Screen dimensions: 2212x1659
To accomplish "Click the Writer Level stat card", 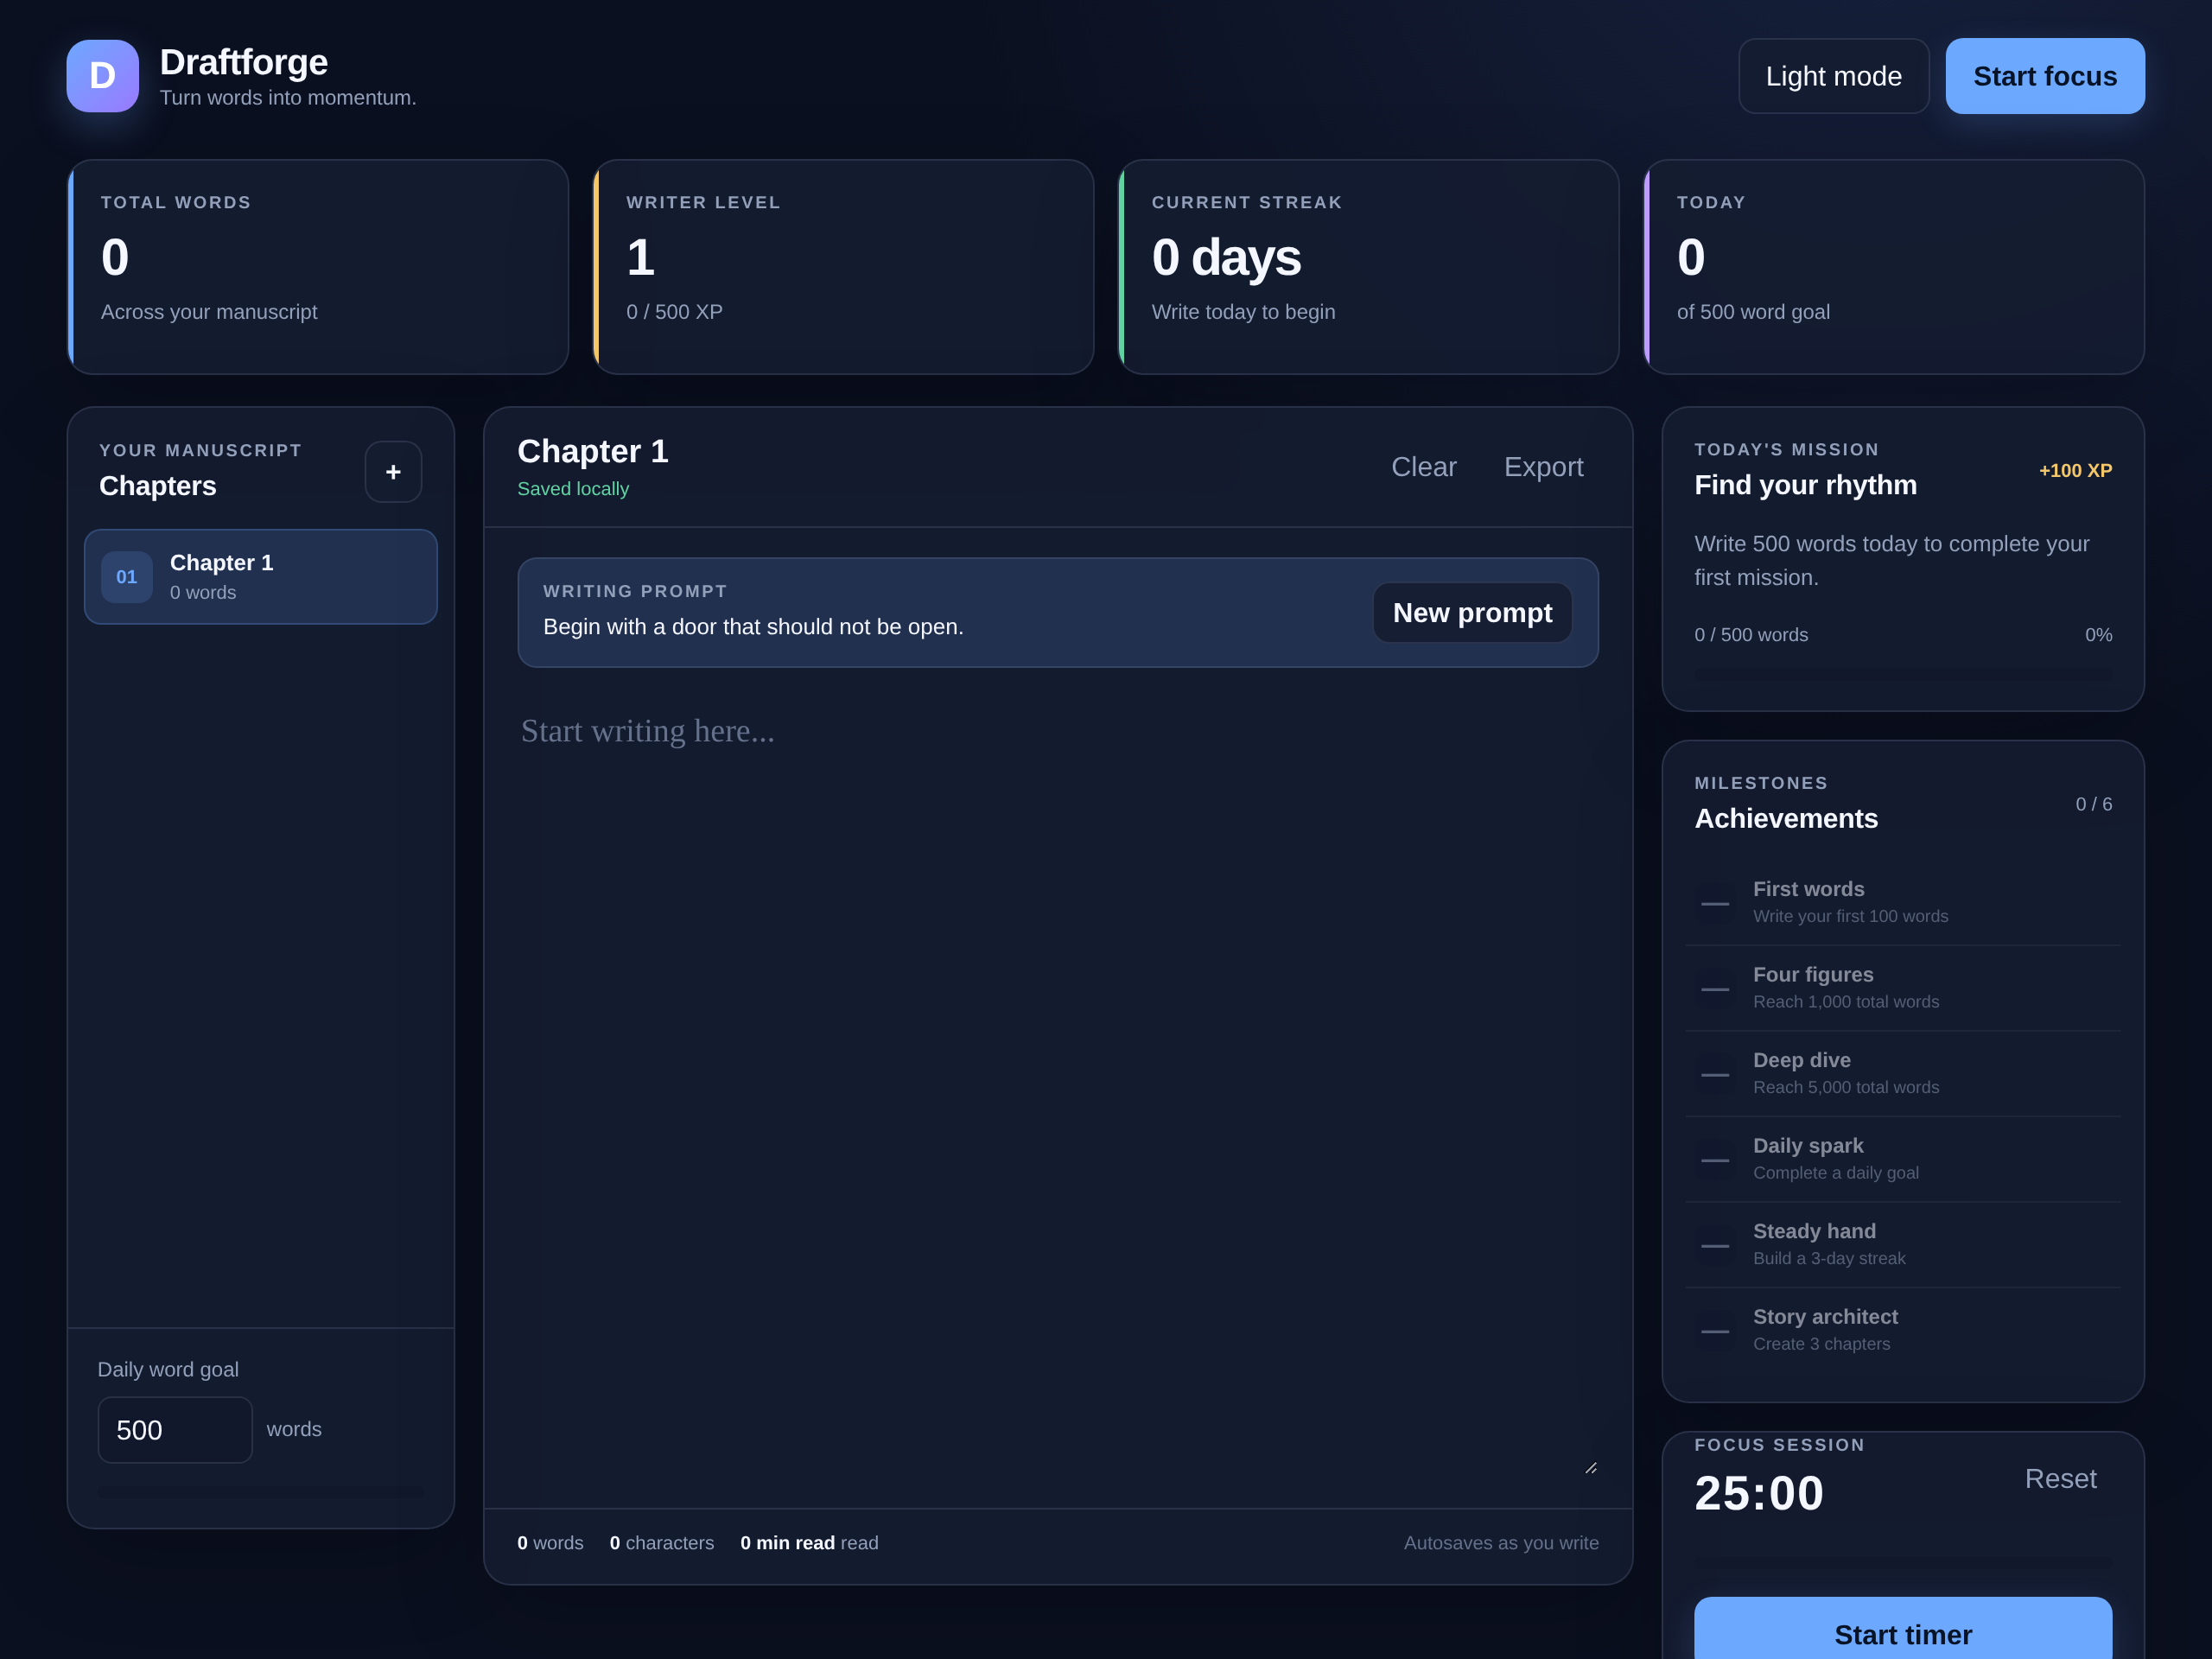I will coord(843,267).
